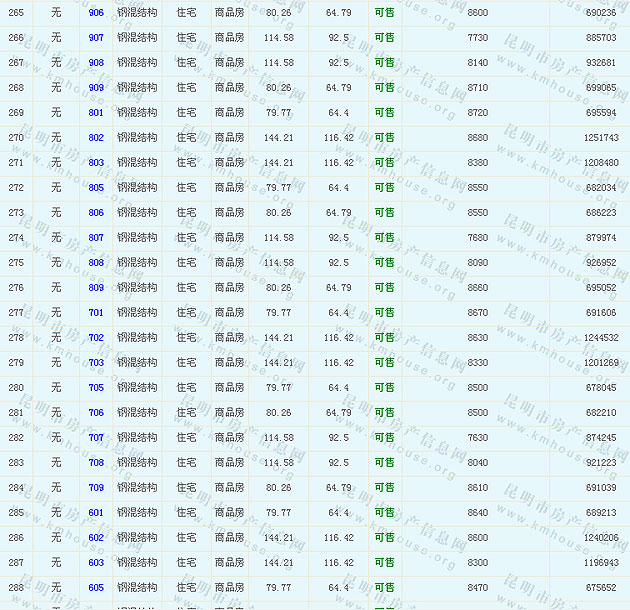
Task: Open room 906 link
Action: [96, 13]
